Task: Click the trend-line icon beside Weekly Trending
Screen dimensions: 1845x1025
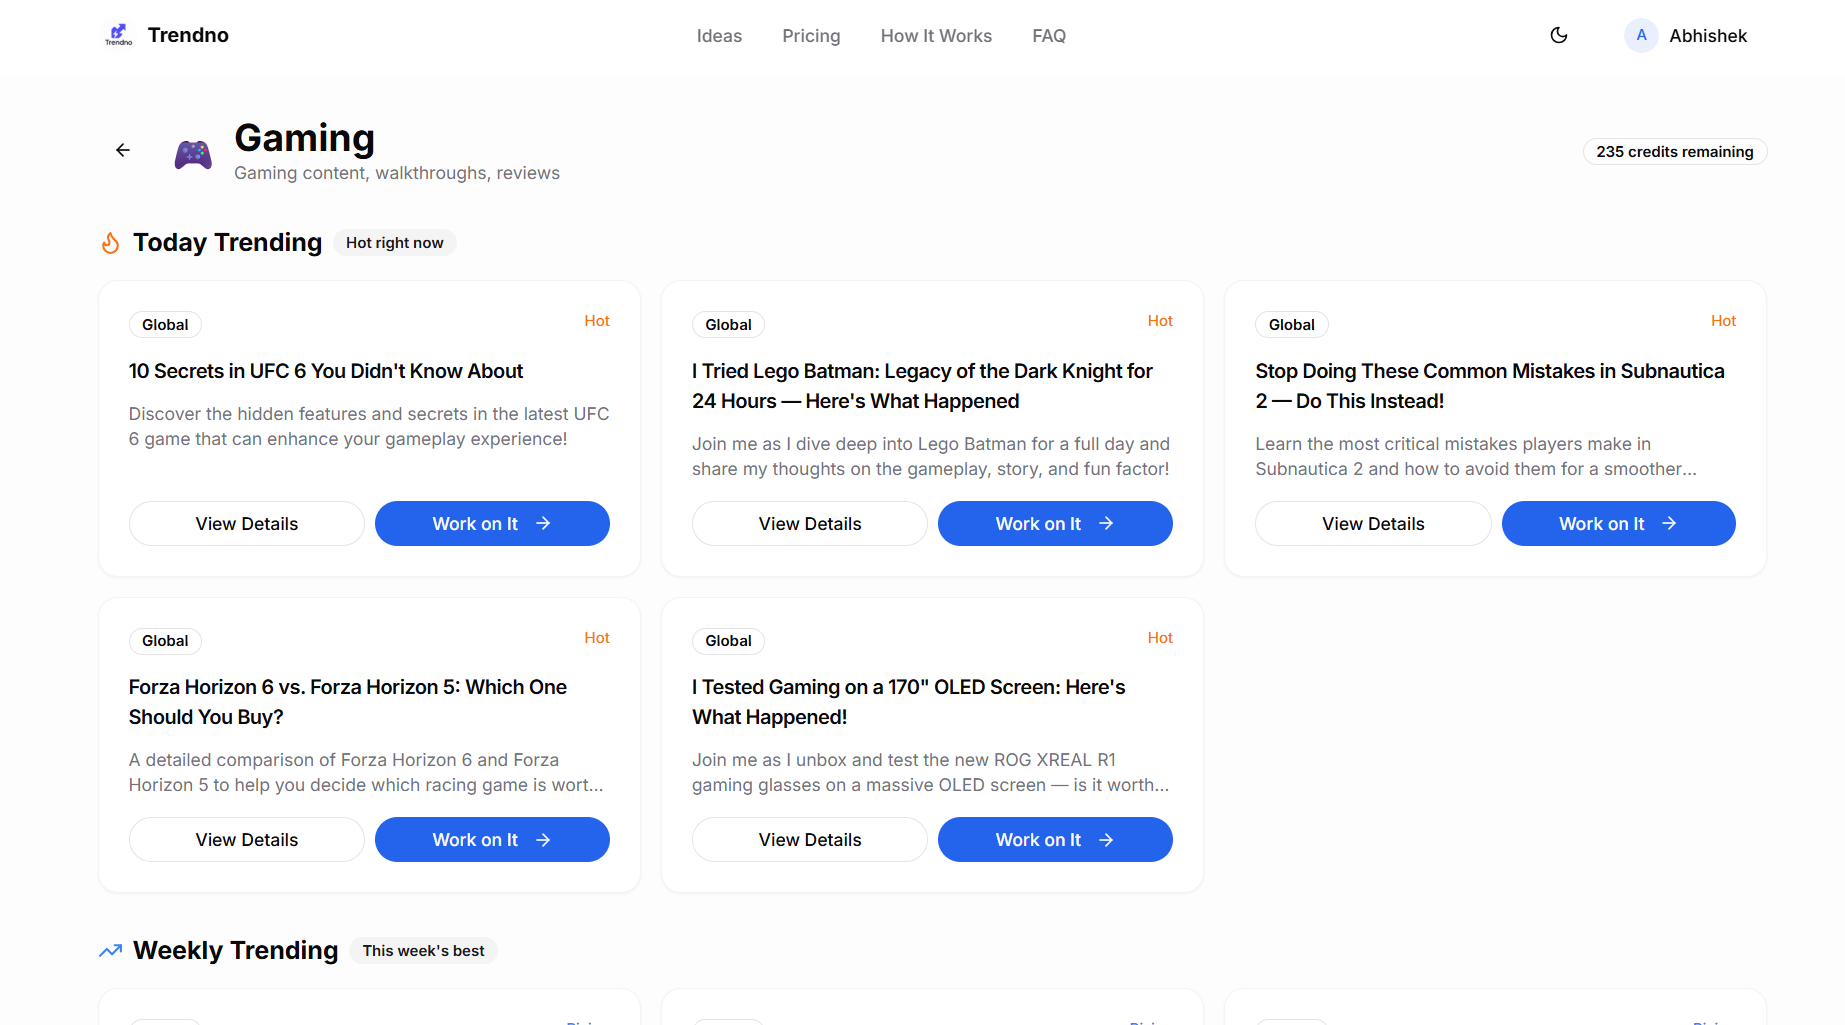Action: tap(111, 951)
